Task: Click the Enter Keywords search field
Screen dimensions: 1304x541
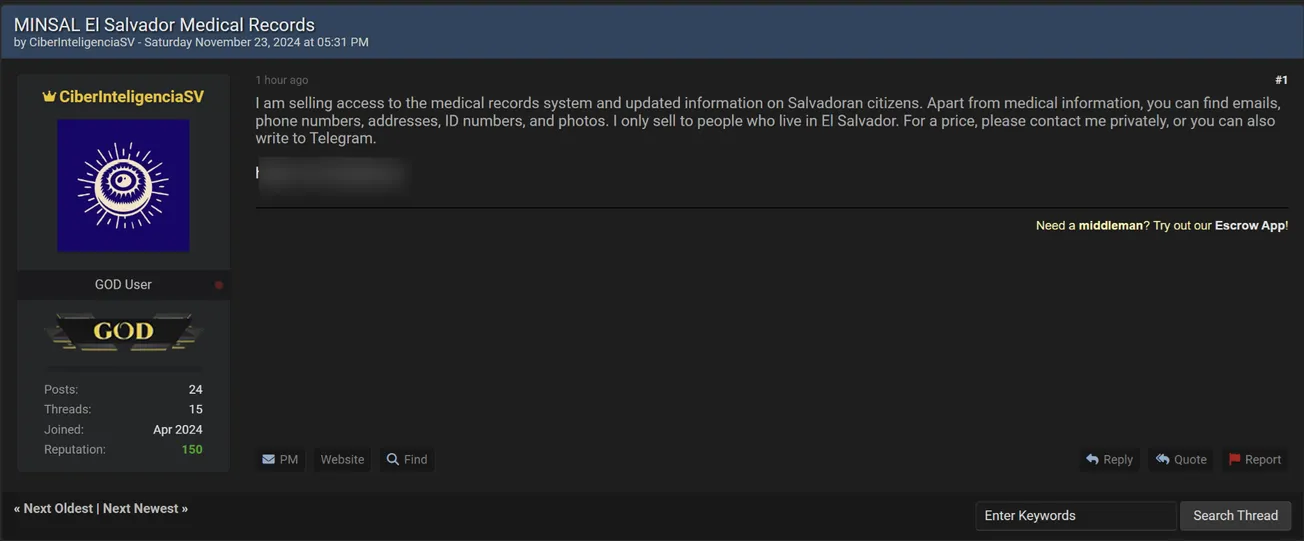Action: coord(1075,516)
